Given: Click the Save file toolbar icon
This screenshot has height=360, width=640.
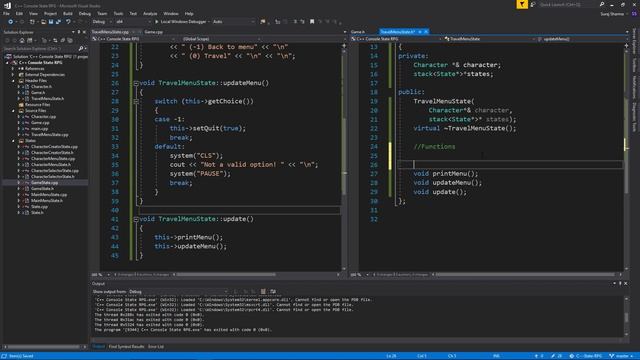Looking at the screenshot, I should point(51,22).
